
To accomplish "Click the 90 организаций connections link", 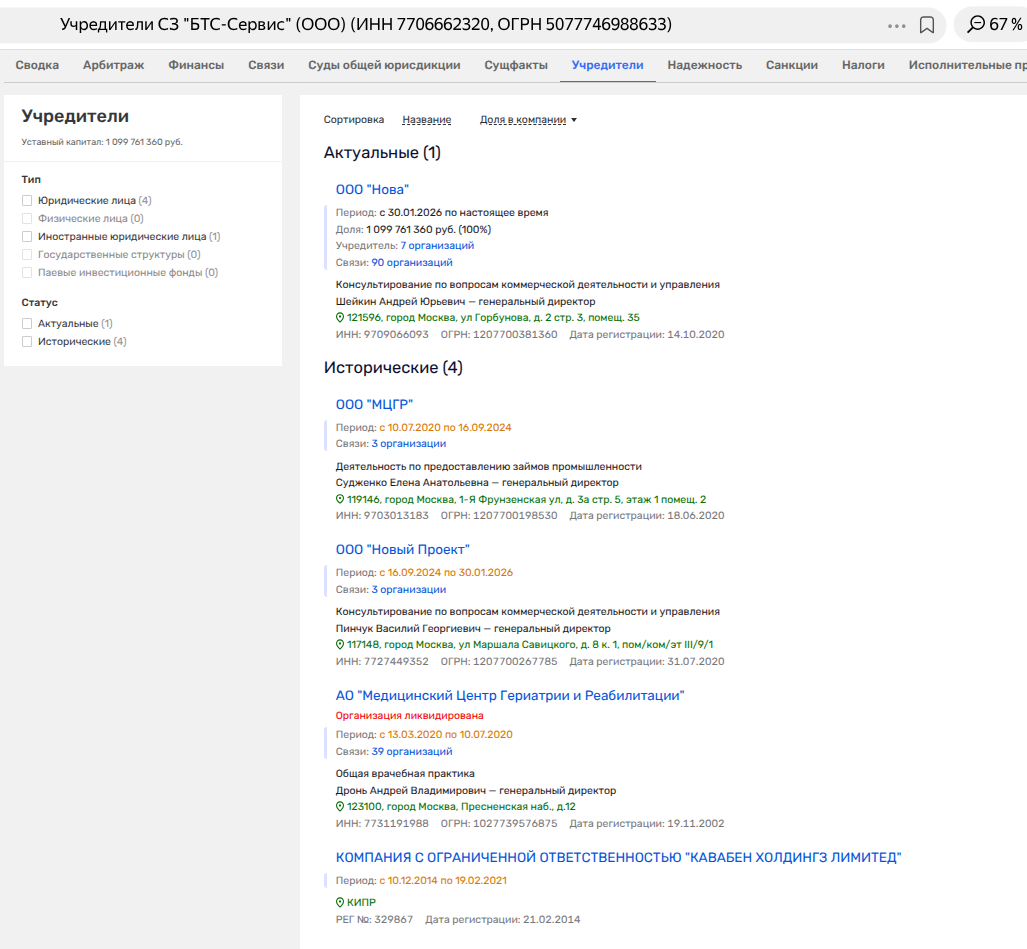I will (412, 263).
